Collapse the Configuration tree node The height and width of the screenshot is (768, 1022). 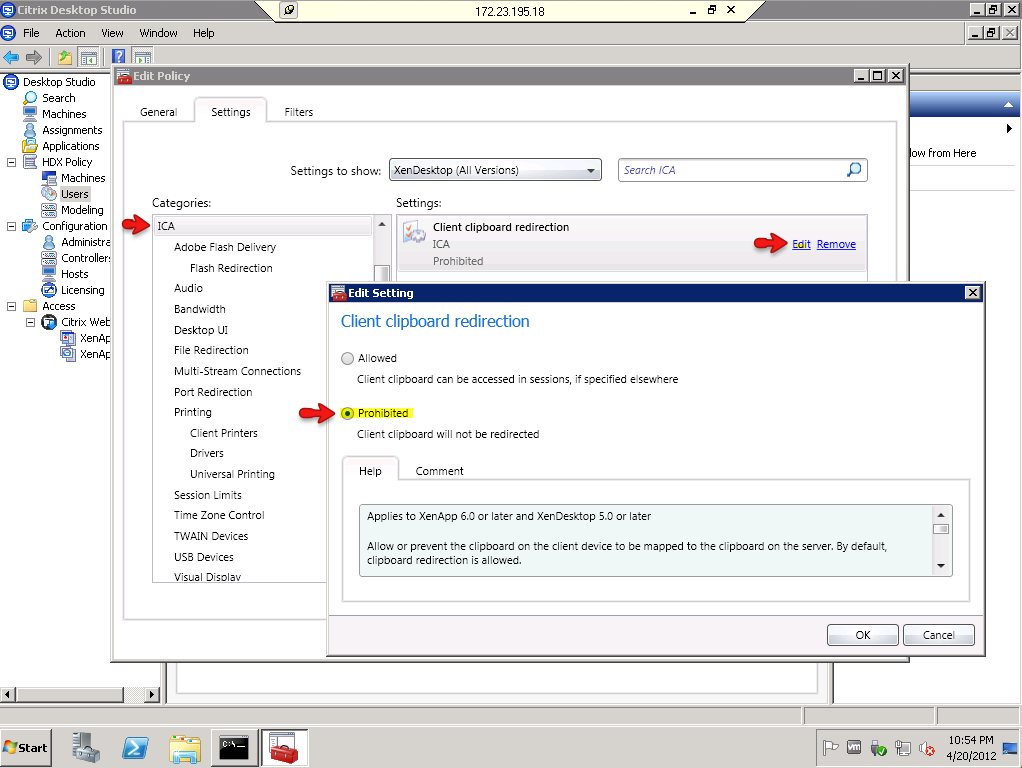[11, 226]
